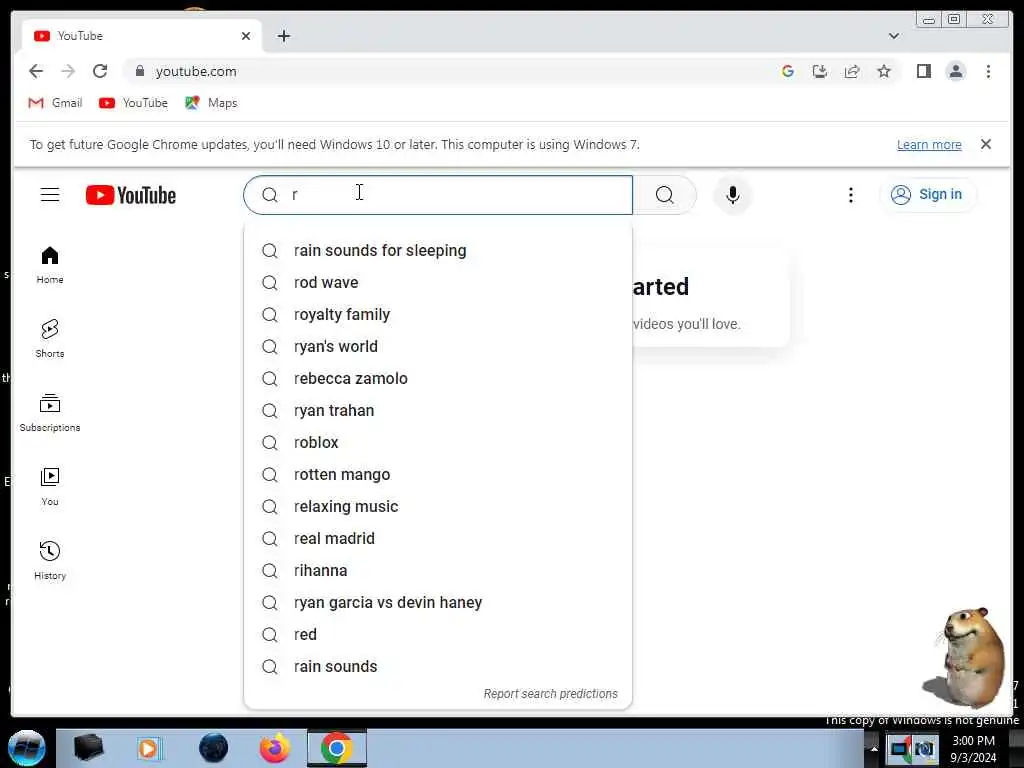The width and height of the screenshot is (1024, 768).
Task: Choose the relaxing music suggestion
Action: pos(438,507)
